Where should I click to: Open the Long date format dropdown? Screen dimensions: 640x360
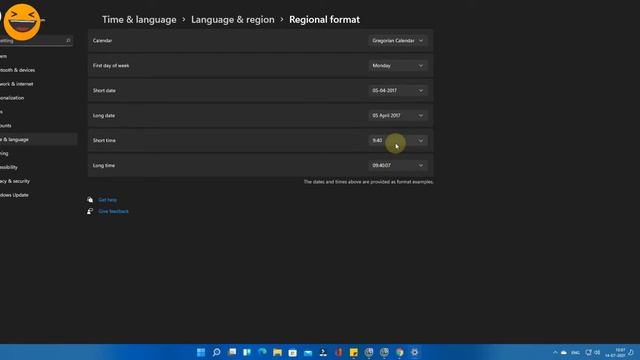pyautogui.click(x=398, y=116)
